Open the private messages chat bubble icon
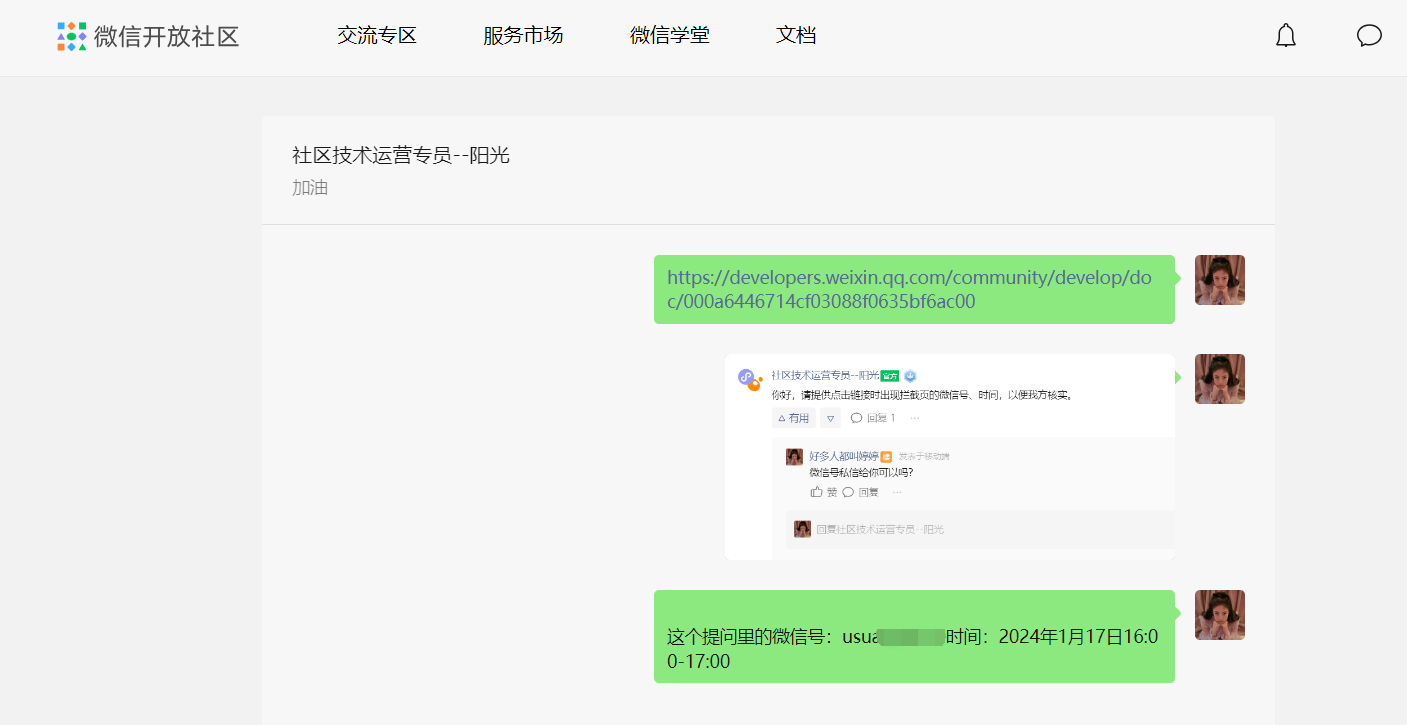The image size is (1407, 725). pos(1369,36)
